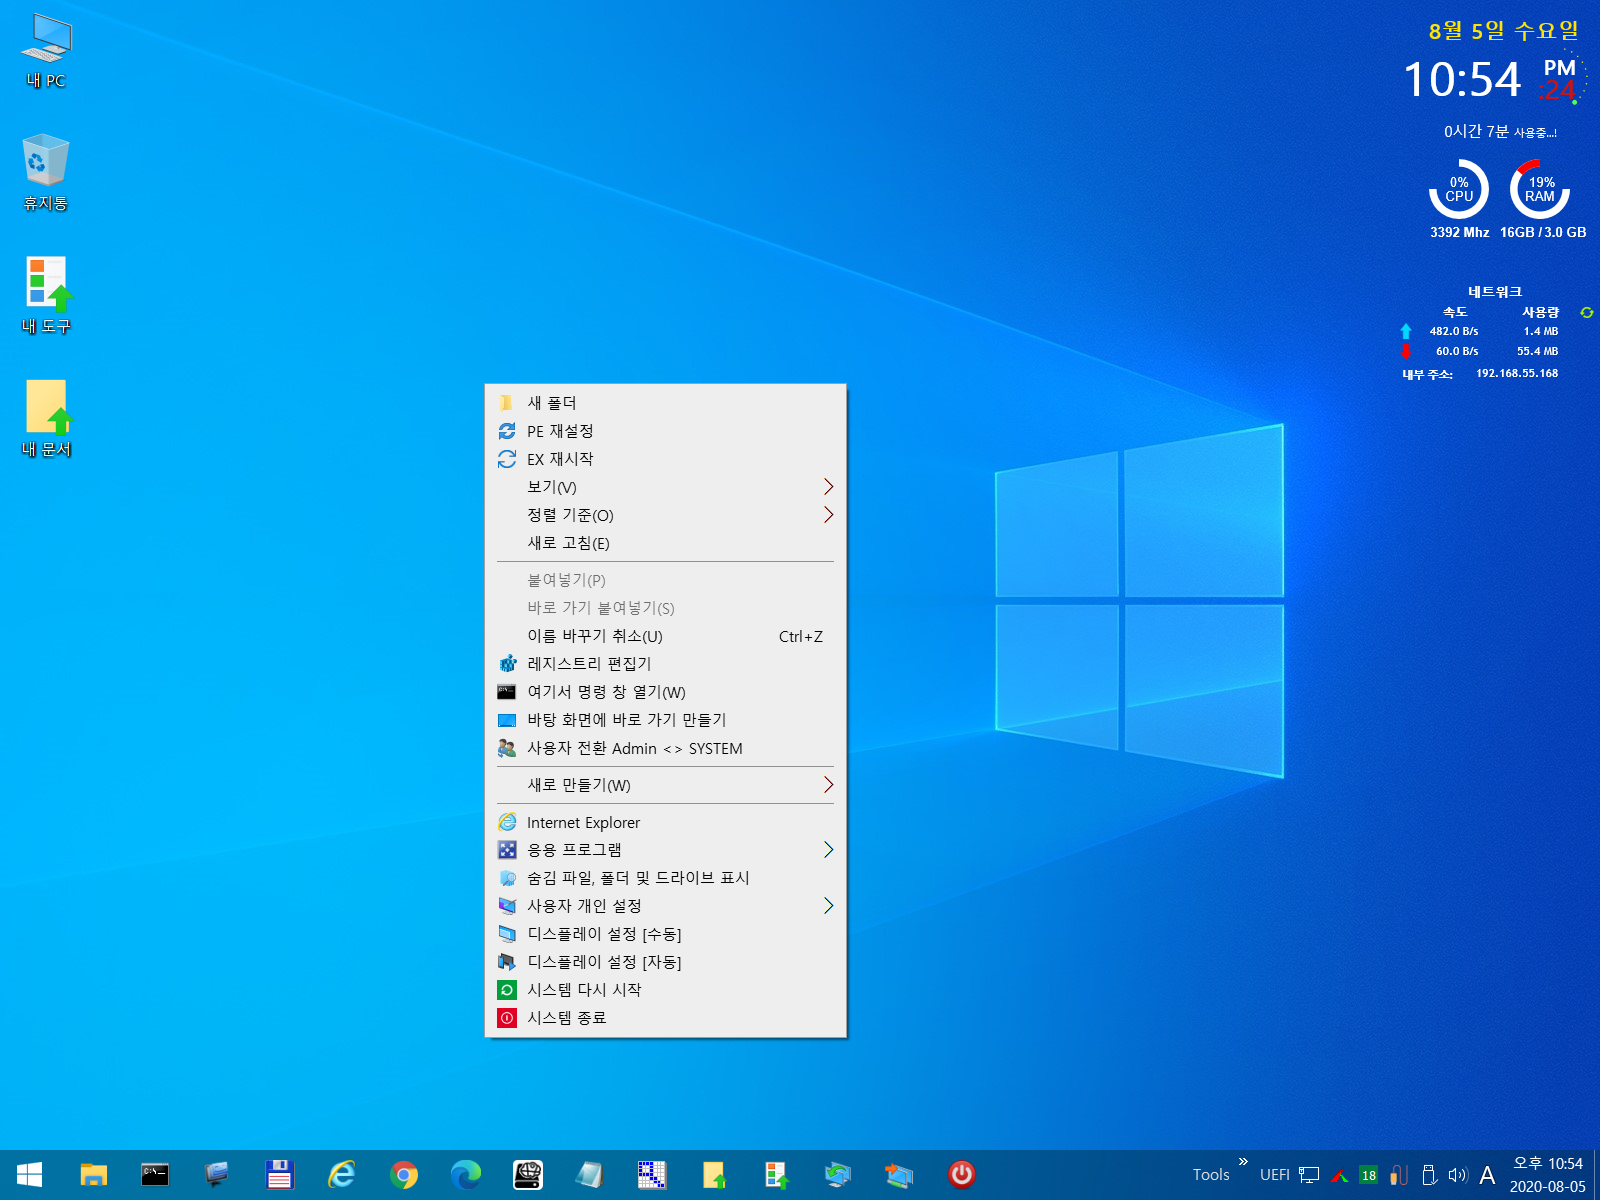This screenshot has width=1600, height=1200.
Task: Click the 8월 5일 수요일 date text
Action: (x=1504, y=31)
